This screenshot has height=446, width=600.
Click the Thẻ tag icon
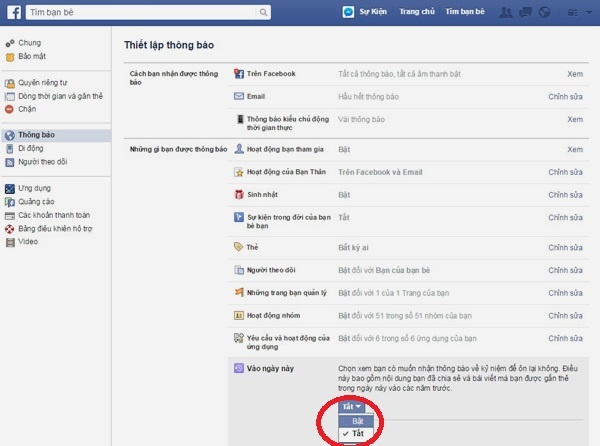[238, 247]
